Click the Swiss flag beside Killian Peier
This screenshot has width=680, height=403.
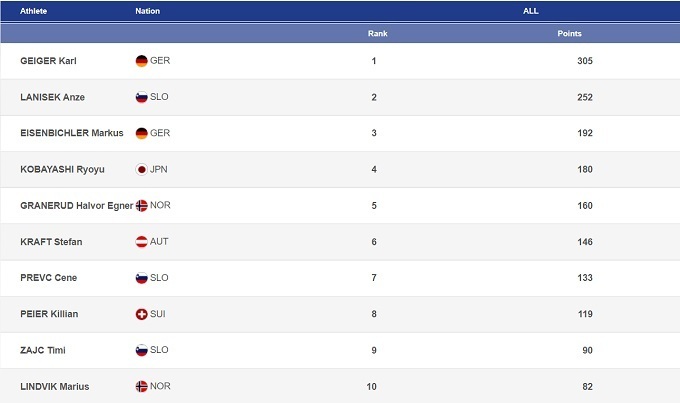141,314
